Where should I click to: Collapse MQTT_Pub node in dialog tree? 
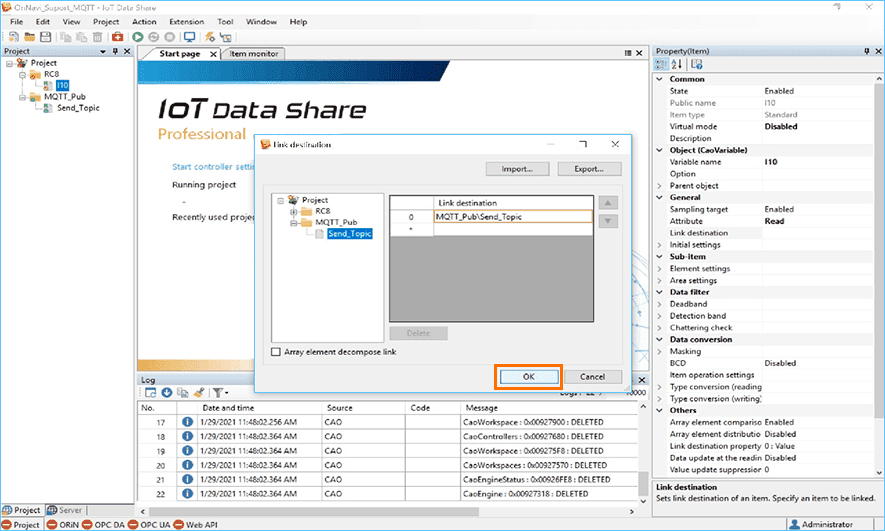[293, 223]
